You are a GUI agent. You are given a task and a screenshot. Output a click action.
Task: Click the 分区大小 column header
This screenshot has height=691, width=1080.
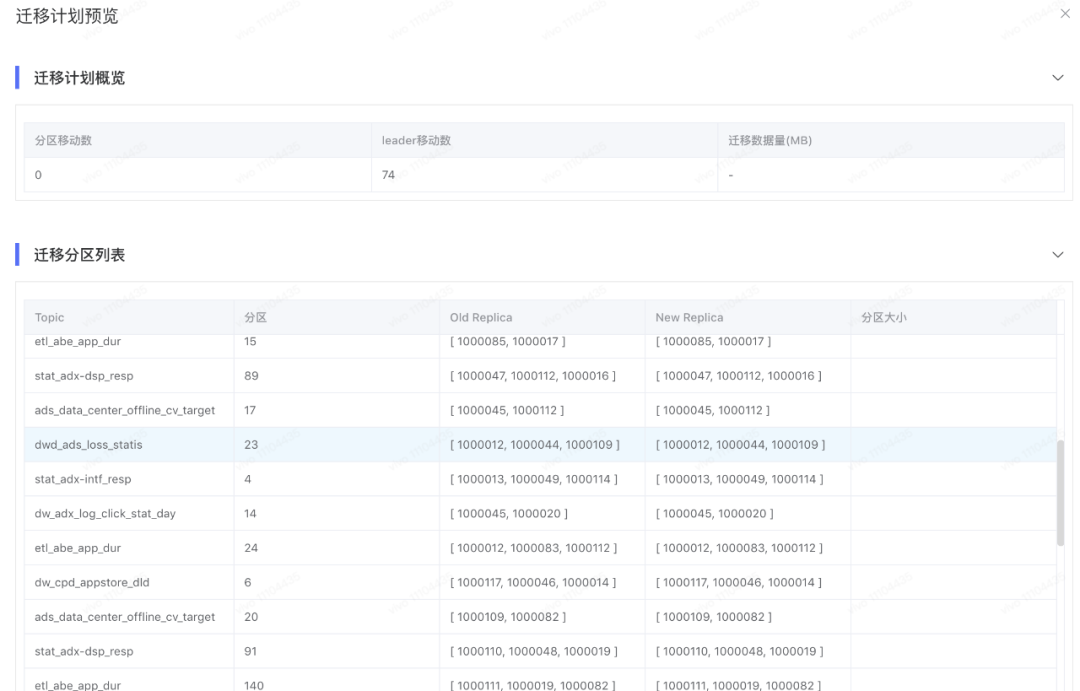pyautogui.click(x=884, y=317)
